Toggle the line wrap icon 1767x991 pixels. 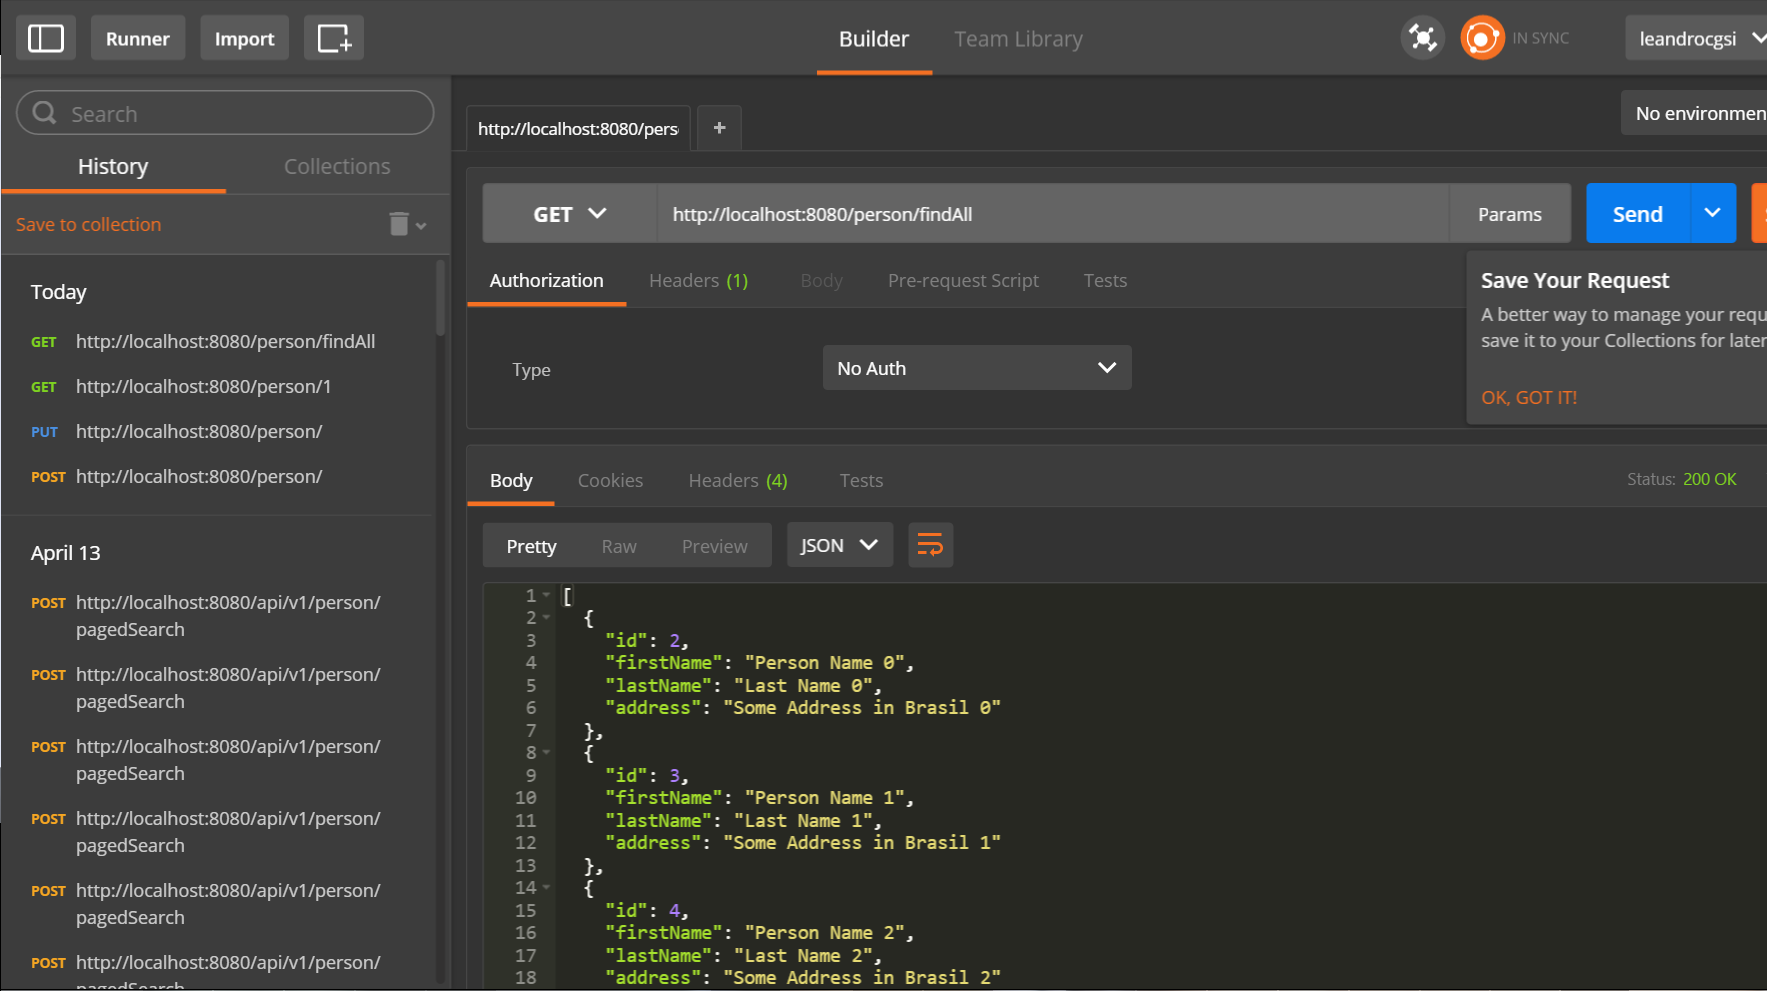tap(930, 545)
